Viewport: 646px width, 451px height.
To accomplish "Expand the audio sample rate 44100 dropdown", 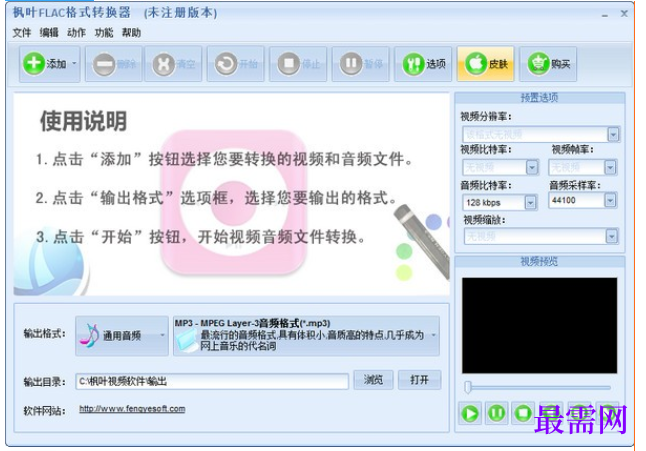I will coord(610,200).
